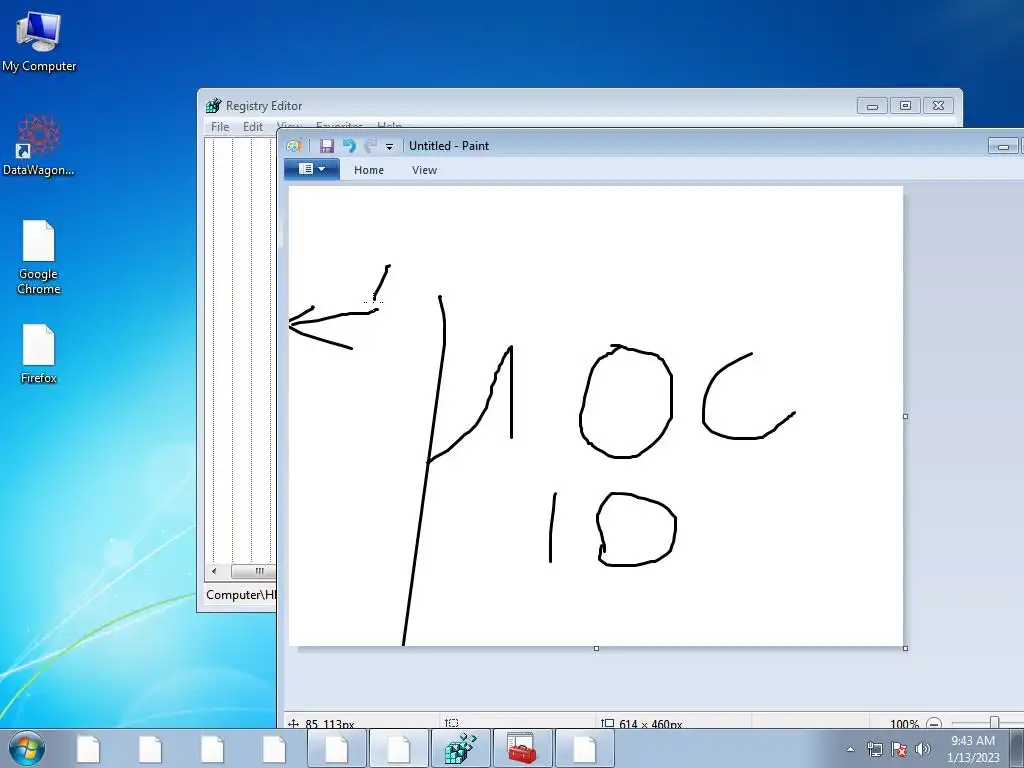
Task: Click the horizontal scrollbar thumb in Registry Editor
Action: 255,571
